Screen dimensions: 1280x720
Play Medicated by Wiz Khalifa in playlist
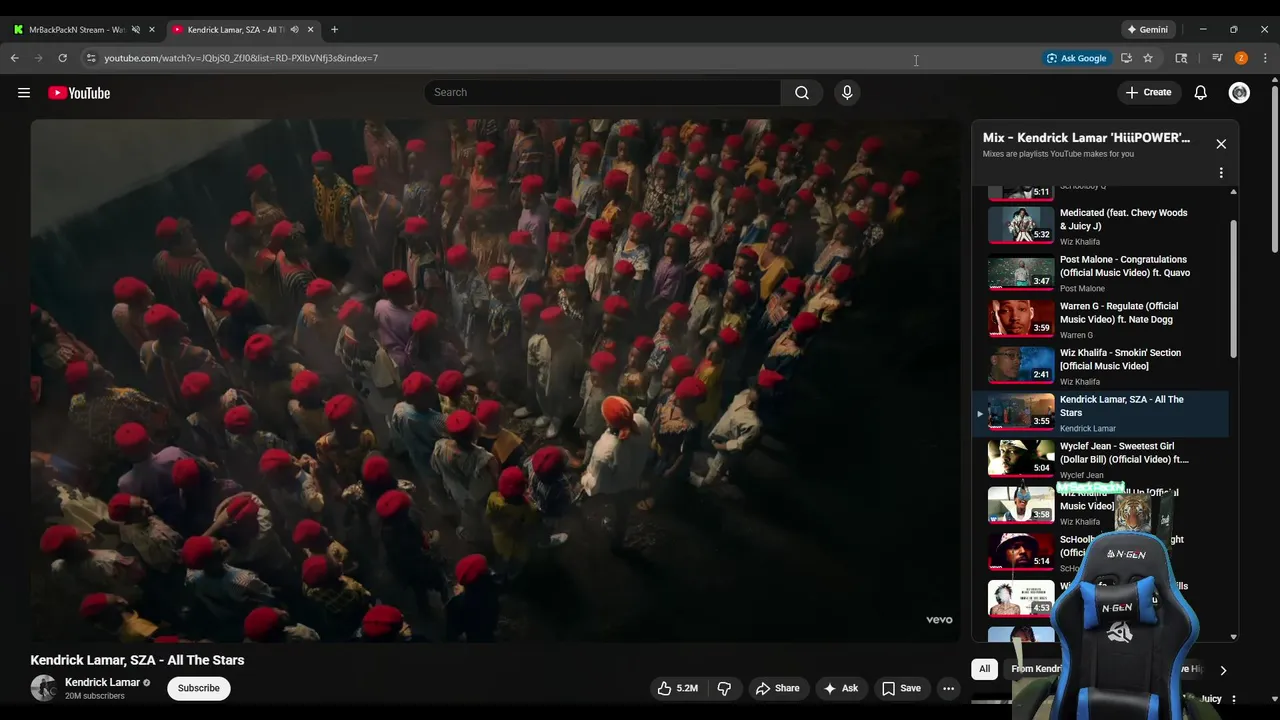coord(1100,226)
